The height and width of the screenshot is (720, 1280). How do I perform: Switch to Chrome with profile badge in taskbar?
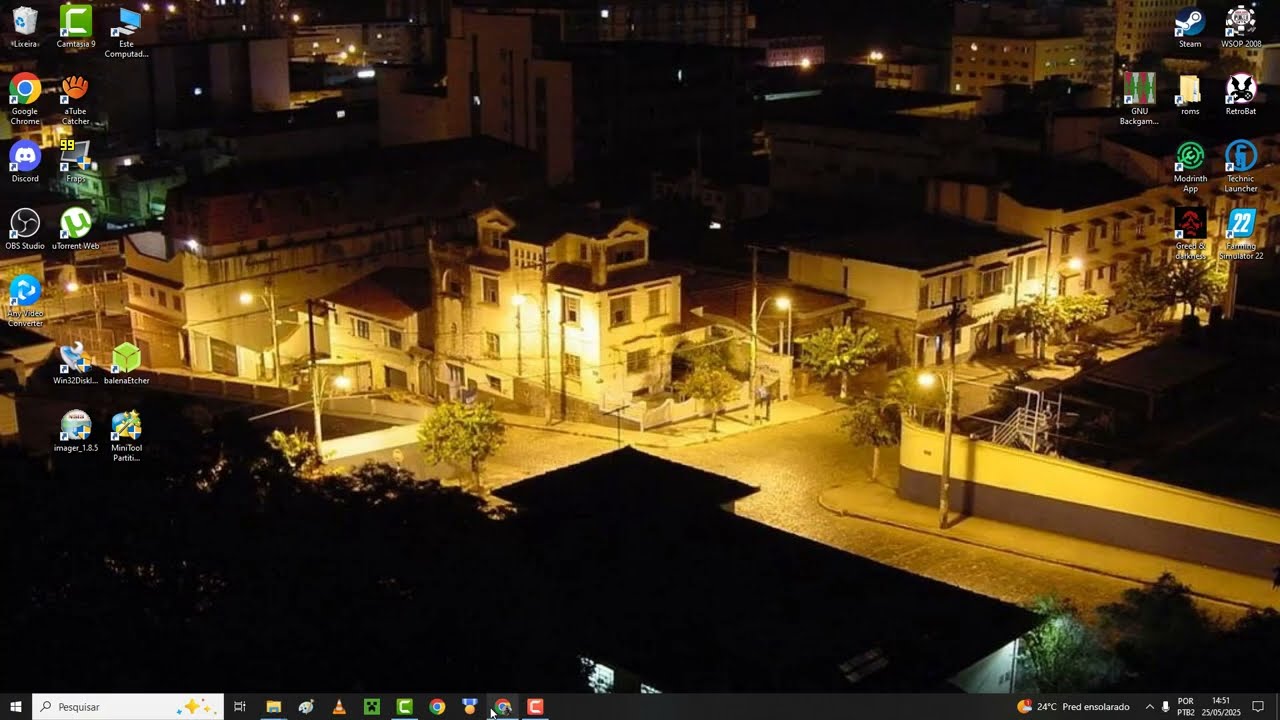pyautogui.click(x=503, y=707)
